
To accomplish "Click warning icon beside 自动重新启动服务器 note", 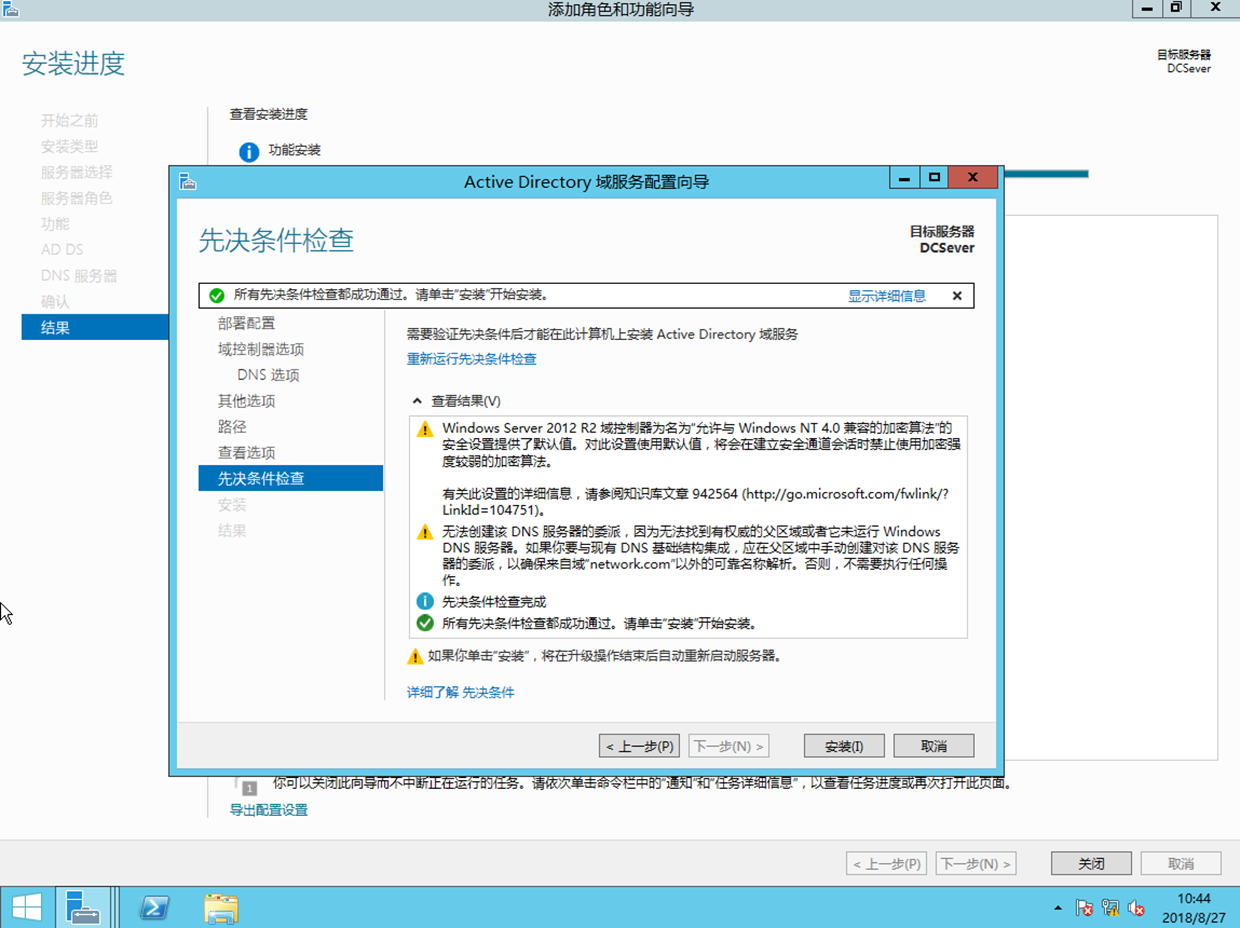I will coord(415,657).
